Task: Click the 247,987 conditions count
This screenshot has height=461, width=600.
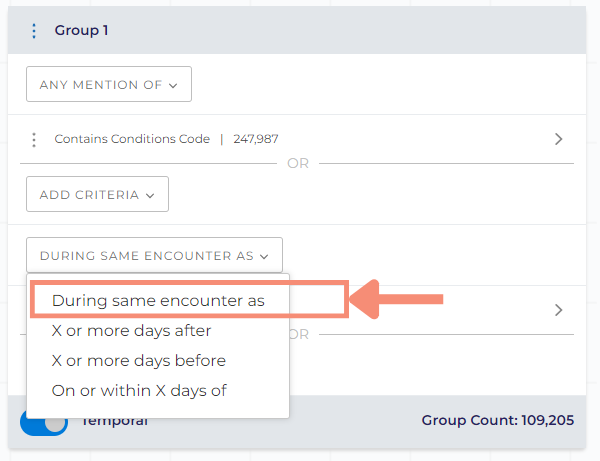Action: (x=256, y=139)
